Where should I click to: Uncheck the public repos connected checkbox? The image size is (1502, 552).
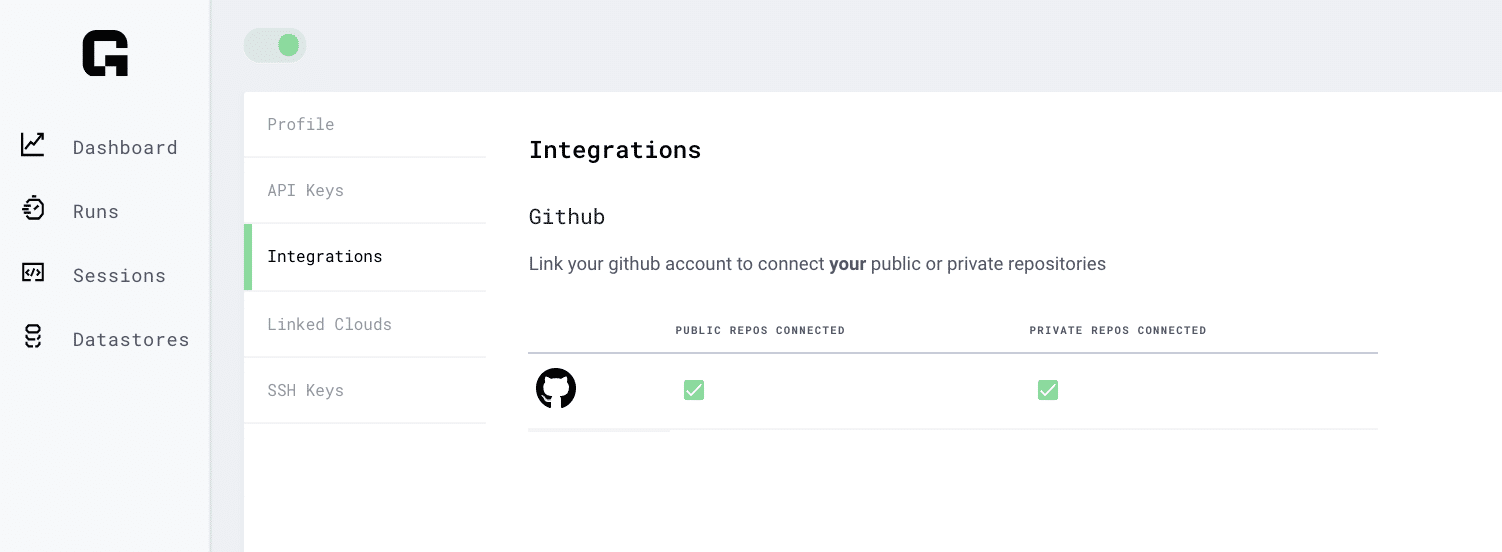pos(694,390)
